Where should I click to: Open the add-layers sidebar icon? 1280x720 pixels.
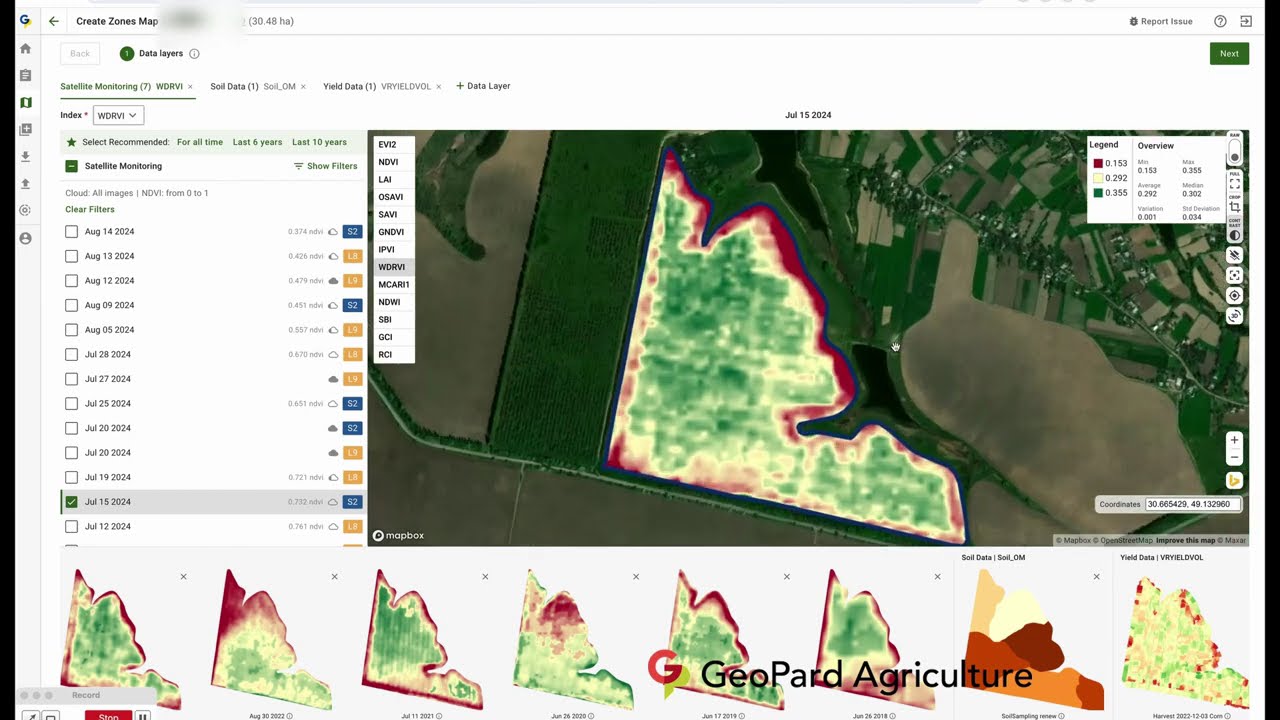coord(25,129)
